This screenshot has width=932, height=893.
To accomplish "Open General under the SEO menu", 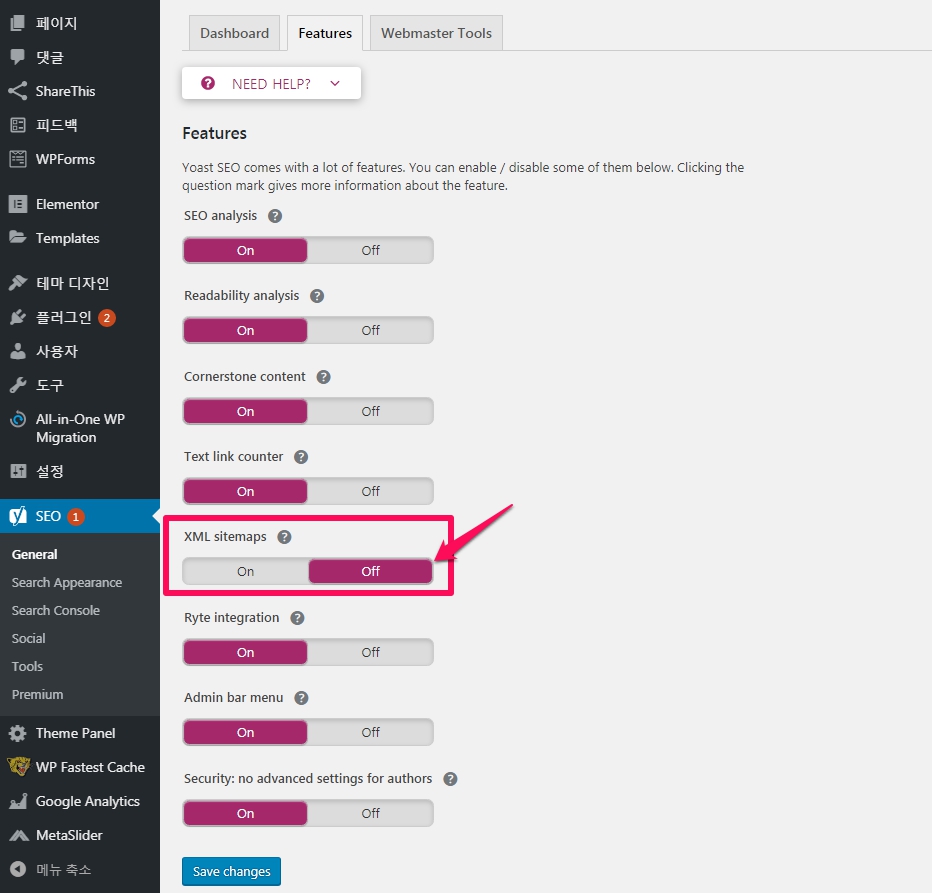I will coord(34,554).
